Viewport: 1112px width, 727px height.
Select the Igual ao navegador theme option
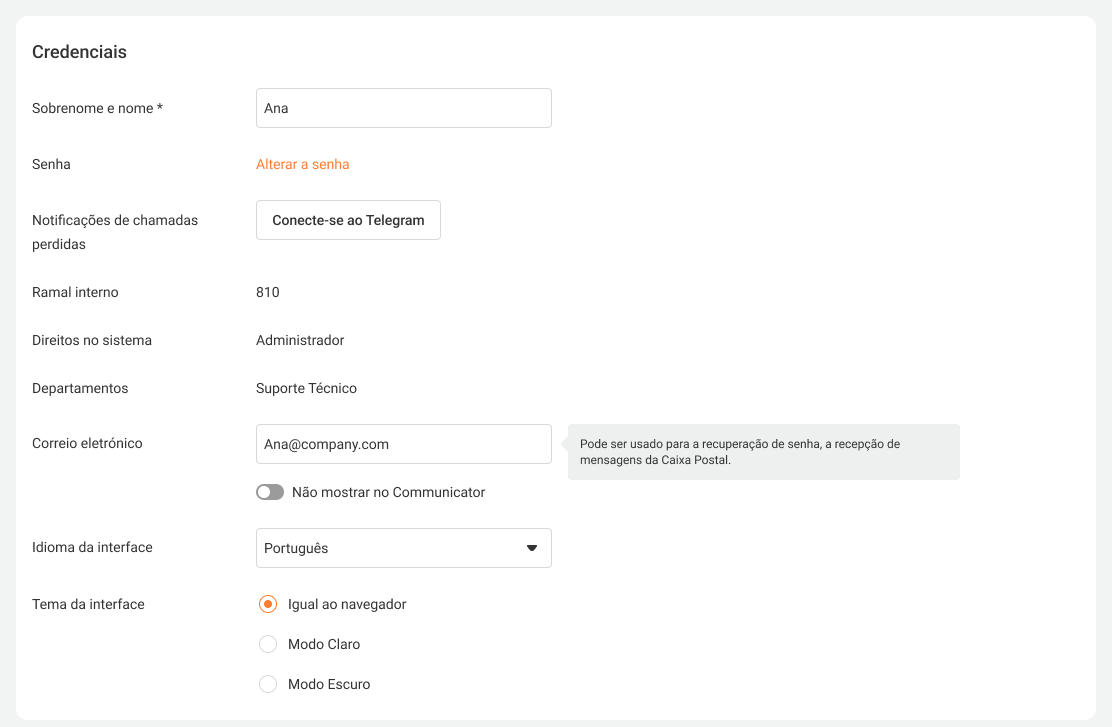(x=268, y=604)
